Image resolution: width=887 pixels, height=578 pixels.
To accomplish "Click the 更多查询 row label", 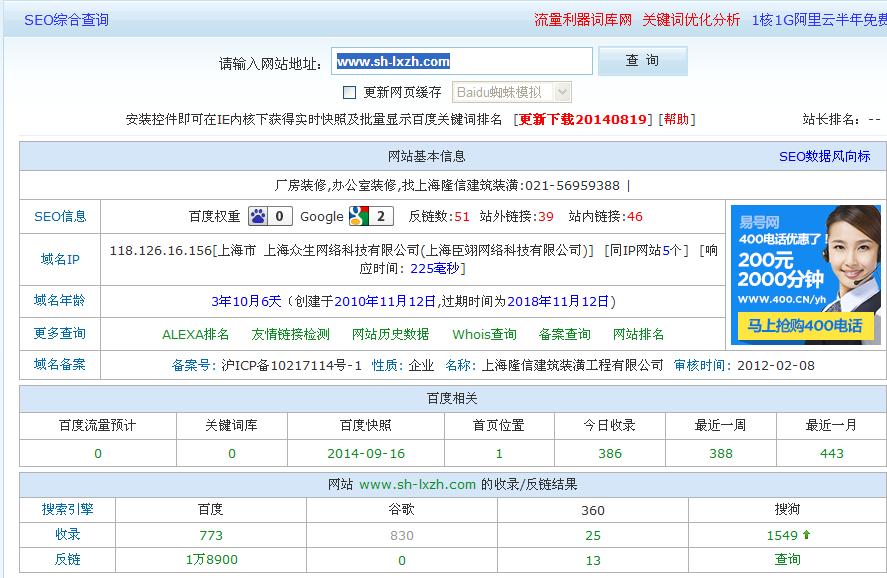I will (59, 334).
